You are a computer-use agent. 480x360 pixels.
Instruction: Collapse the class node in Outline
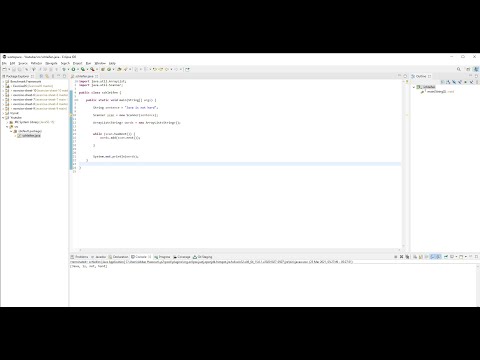[x=414, y=87]
